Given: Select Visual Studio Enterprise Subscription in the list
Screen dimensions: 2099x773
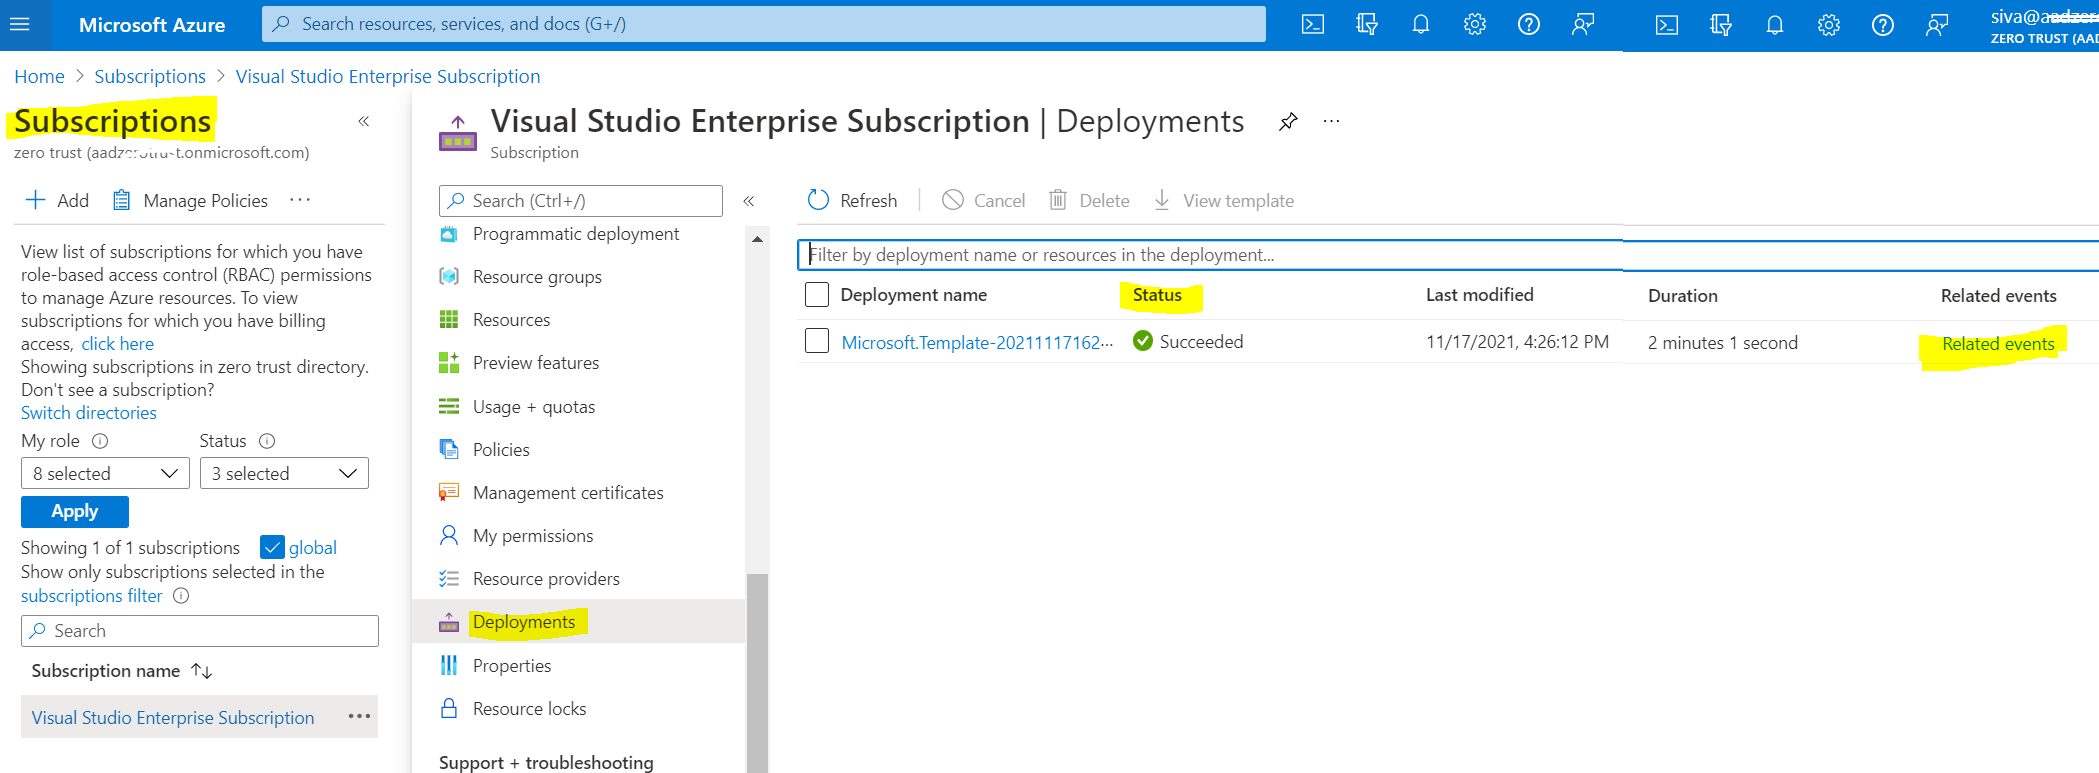Looking at the screenshot, I should 173,718.
